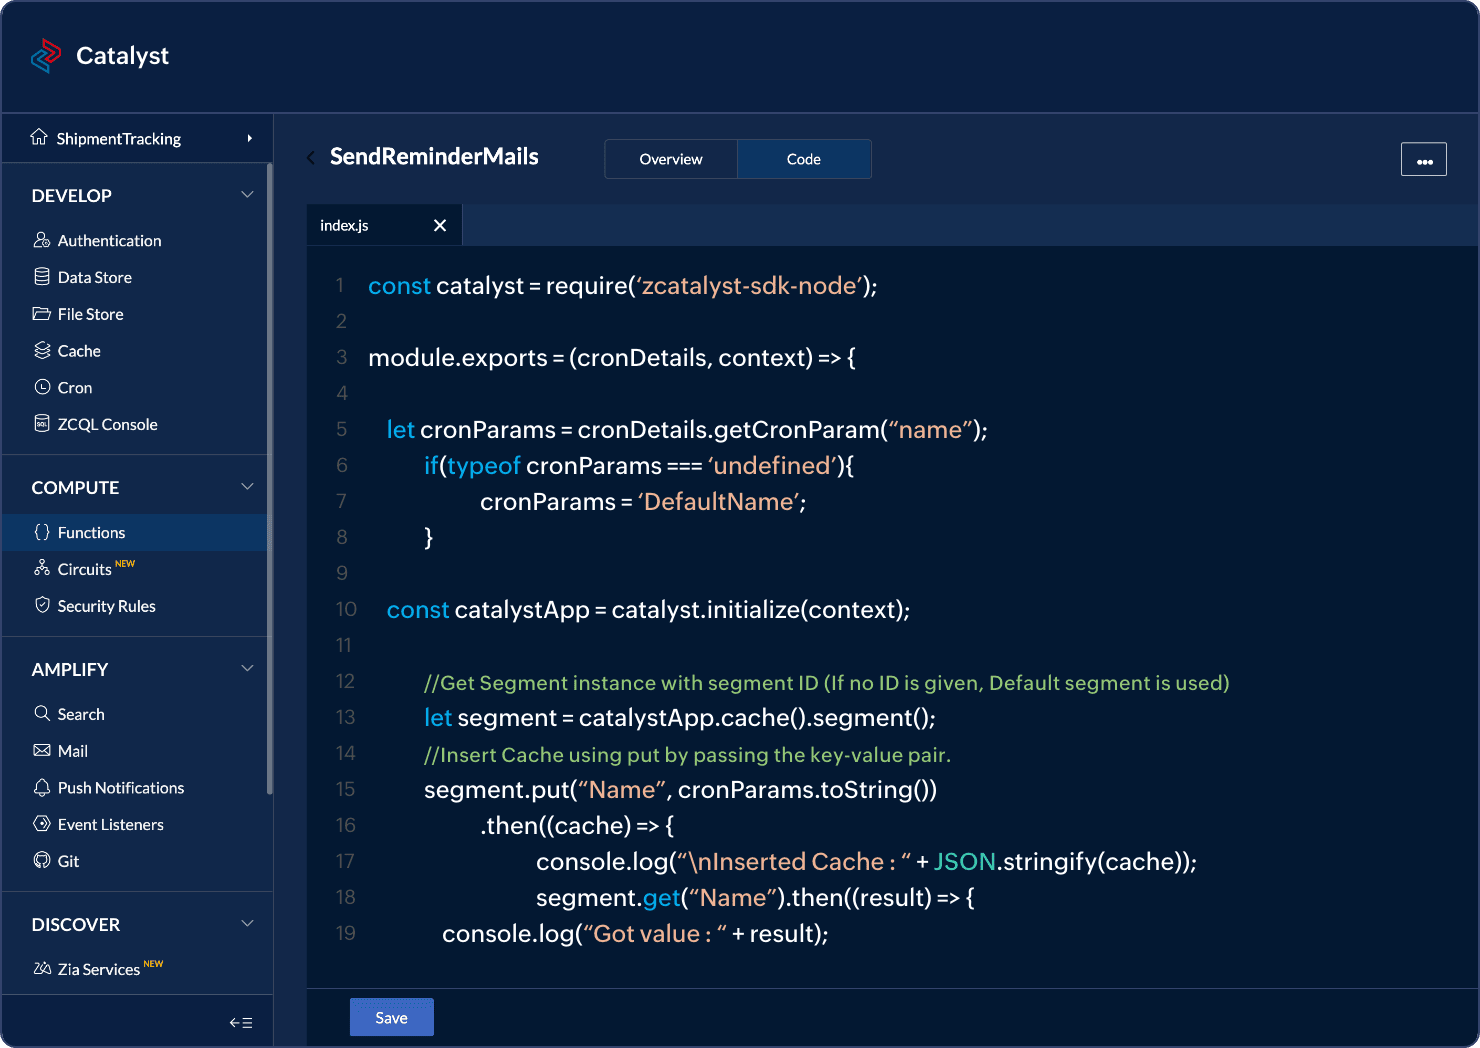The width and height of the screenshot is (1480, 1048).
Task: Open the Authentication icon in sidebar
Action: 42,240
